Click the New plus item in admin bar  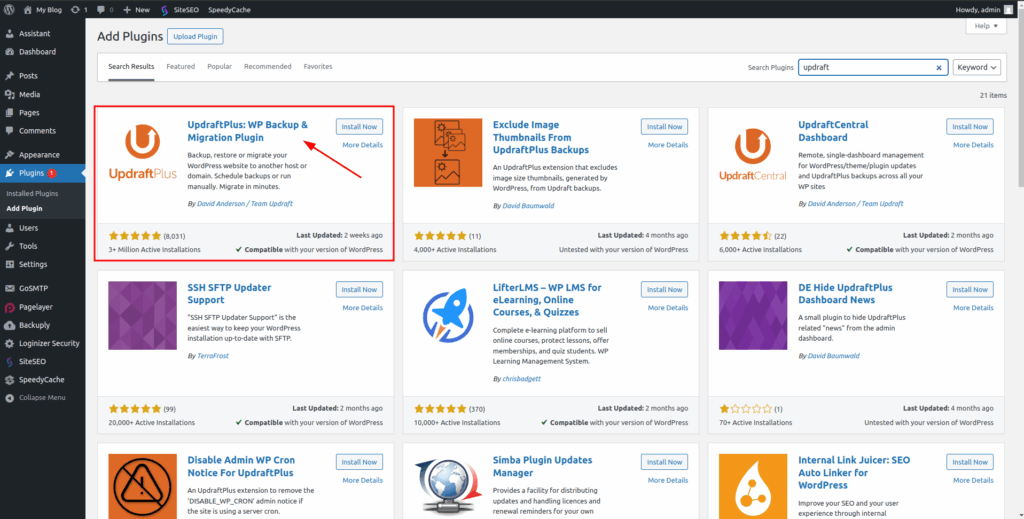click(x=136, y=10)
